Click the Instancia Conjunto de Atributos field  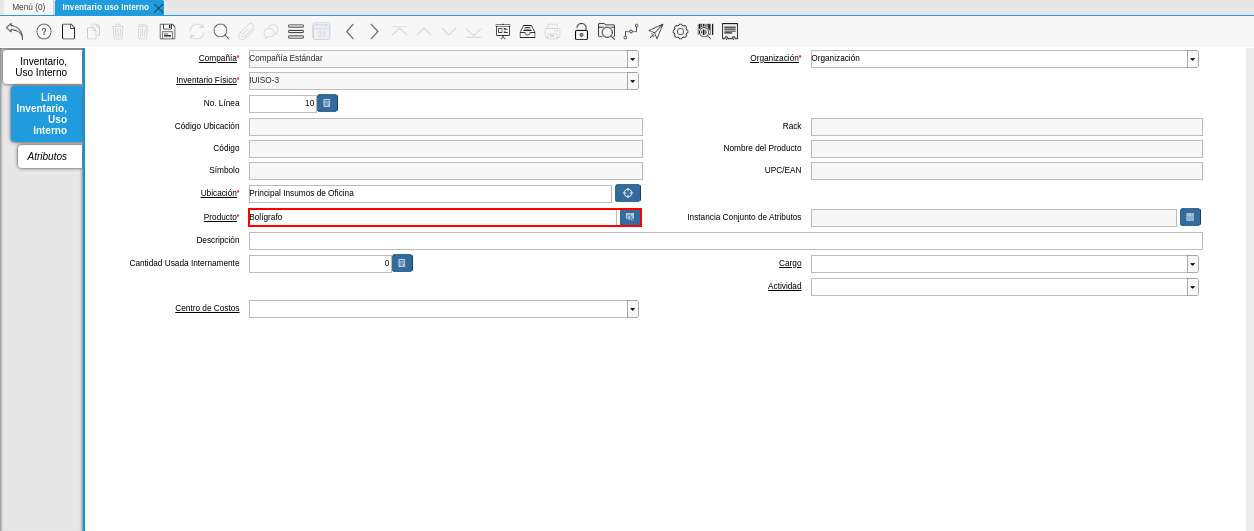(994, 218)
